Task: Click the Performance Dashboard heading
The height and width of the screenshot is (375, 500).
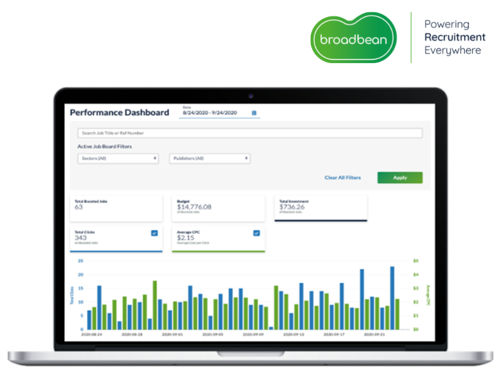Action: [x=119, y=113]
